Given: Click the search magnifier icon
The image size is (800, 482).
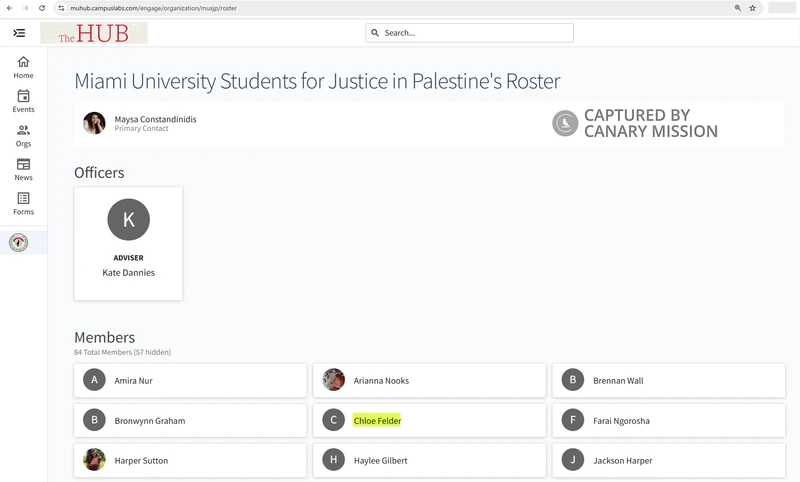Looking at the screenshot, I should (x=375, y=33).
